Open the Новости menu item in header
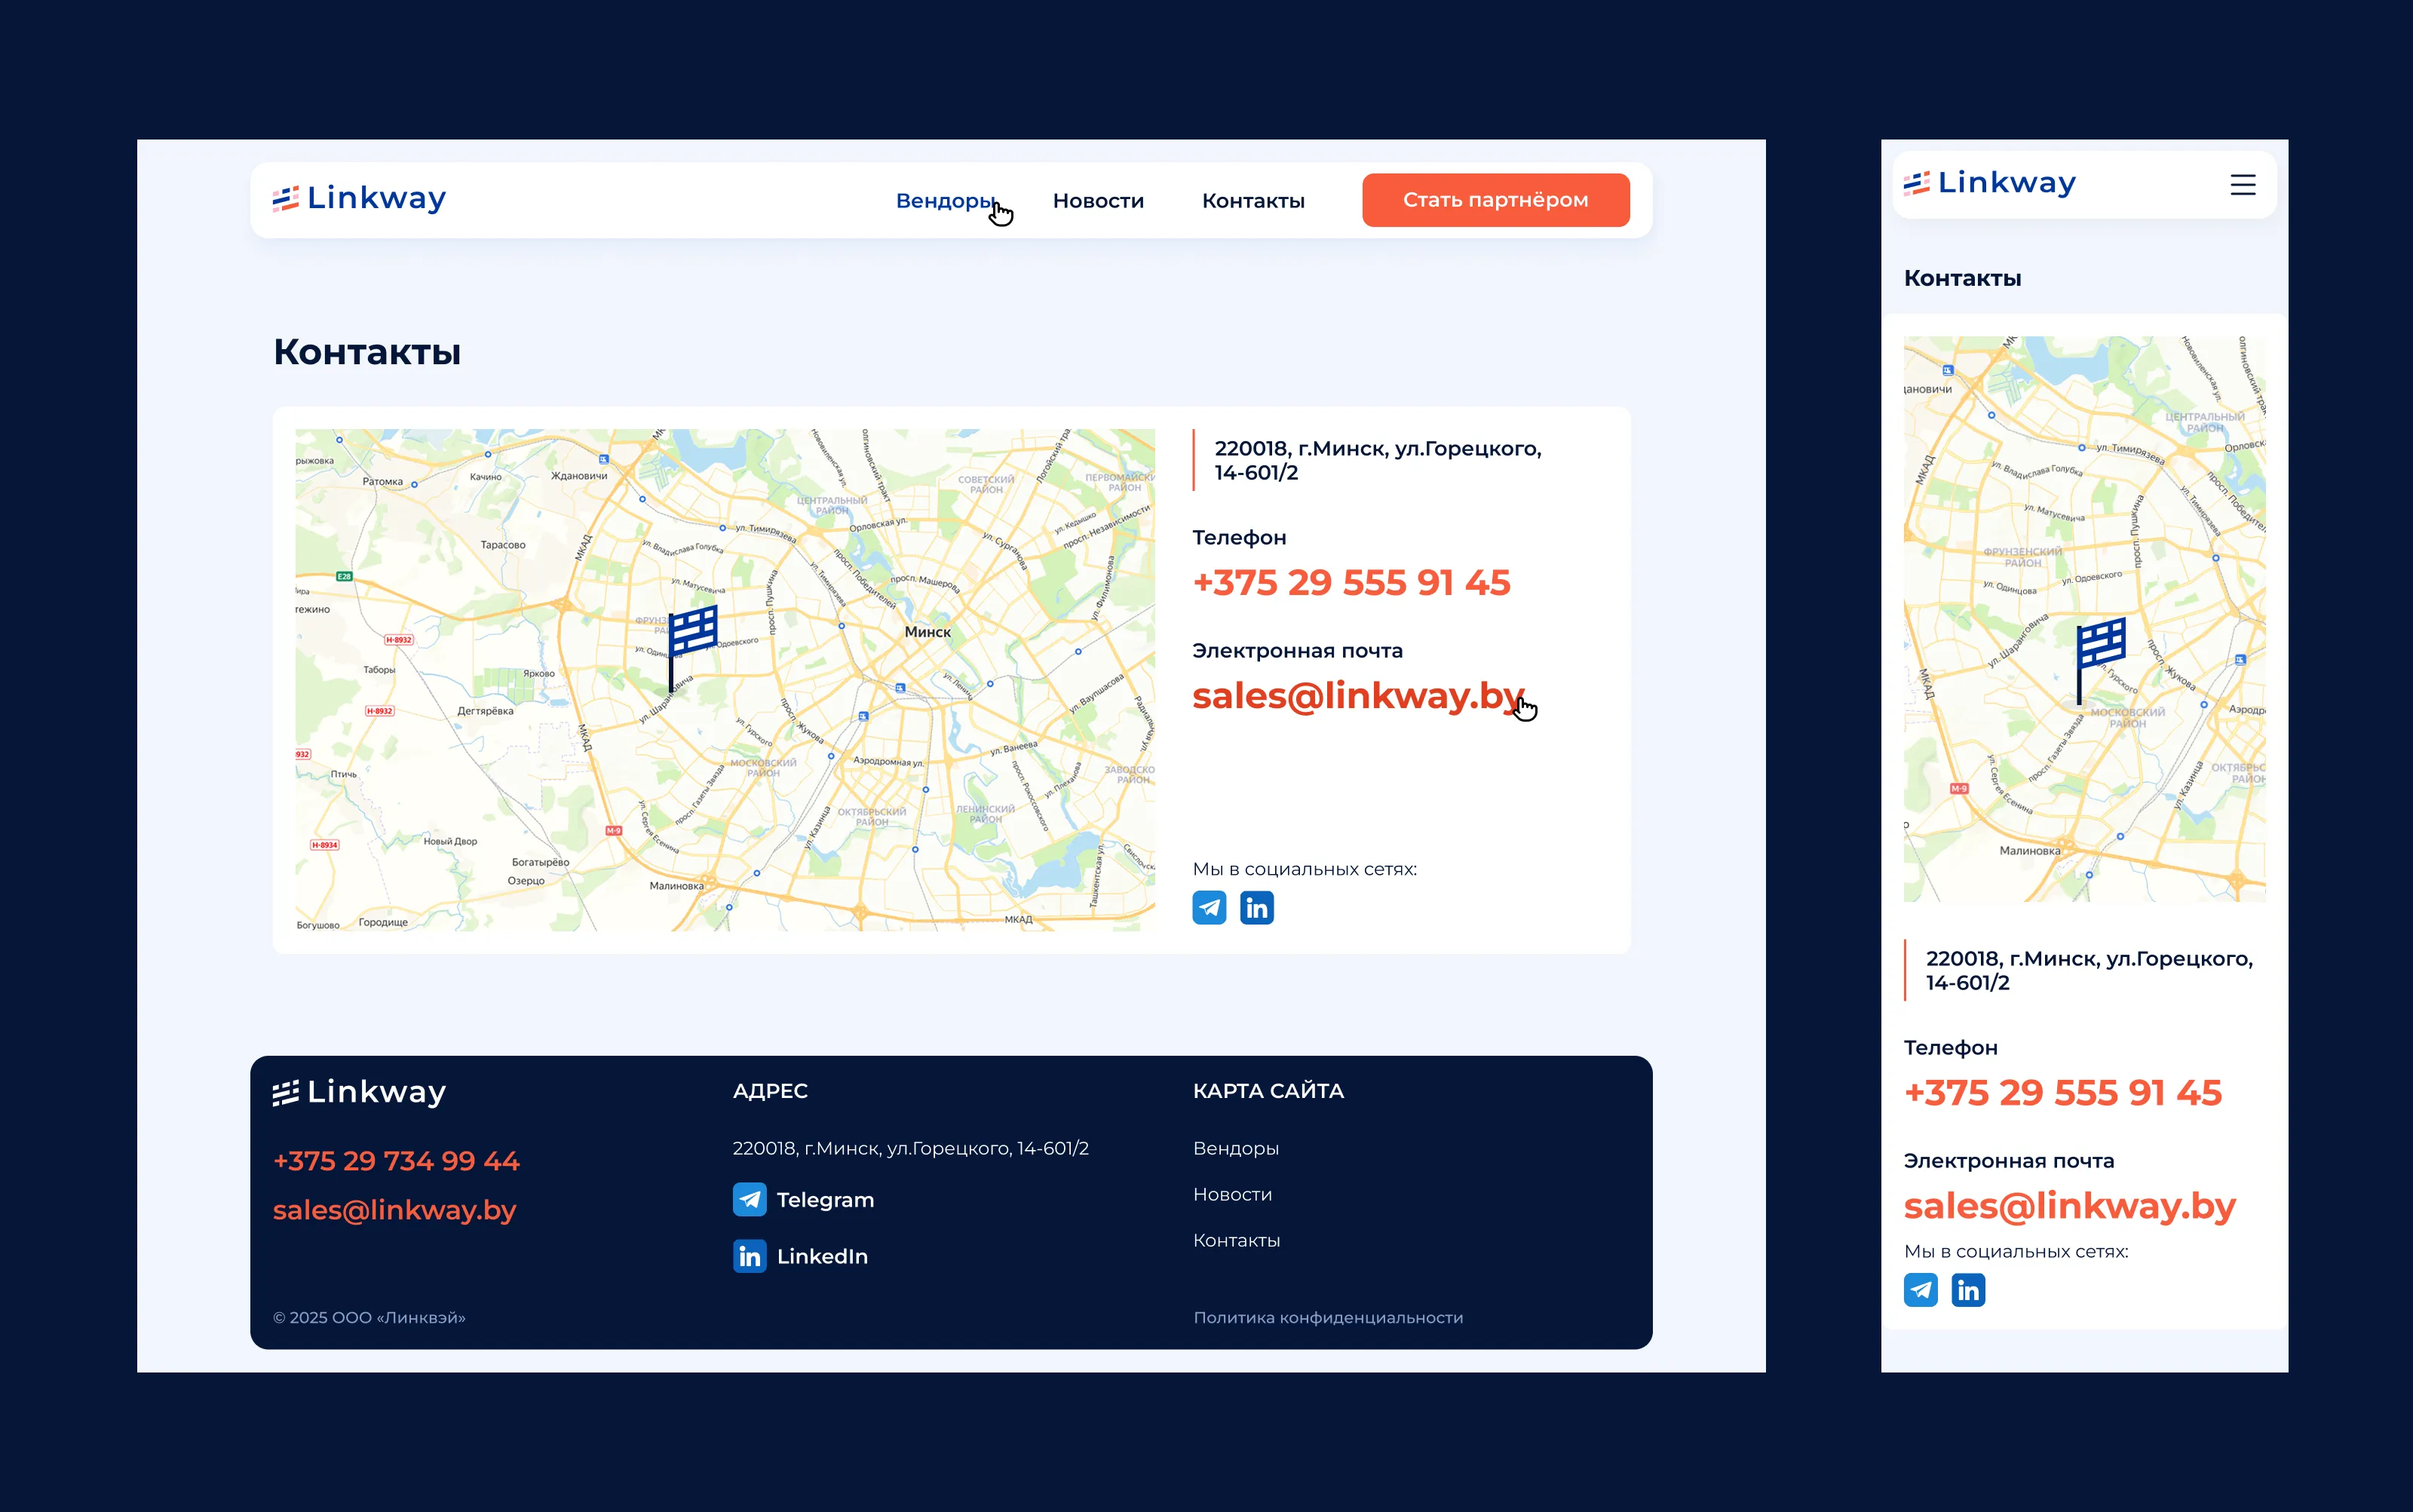The height and width of the screenshot is (1512, 2413). tap(1098, 201)
